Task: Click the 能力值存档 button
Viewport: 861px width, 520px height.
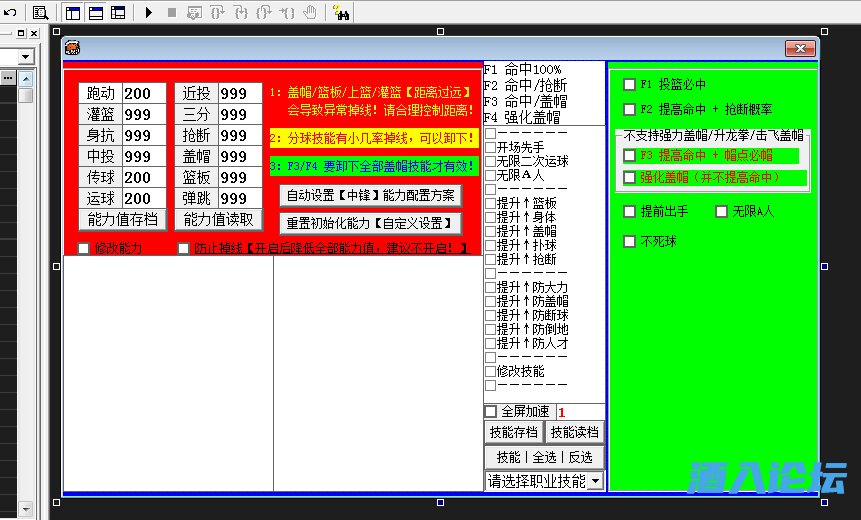Action: [121, 220]
